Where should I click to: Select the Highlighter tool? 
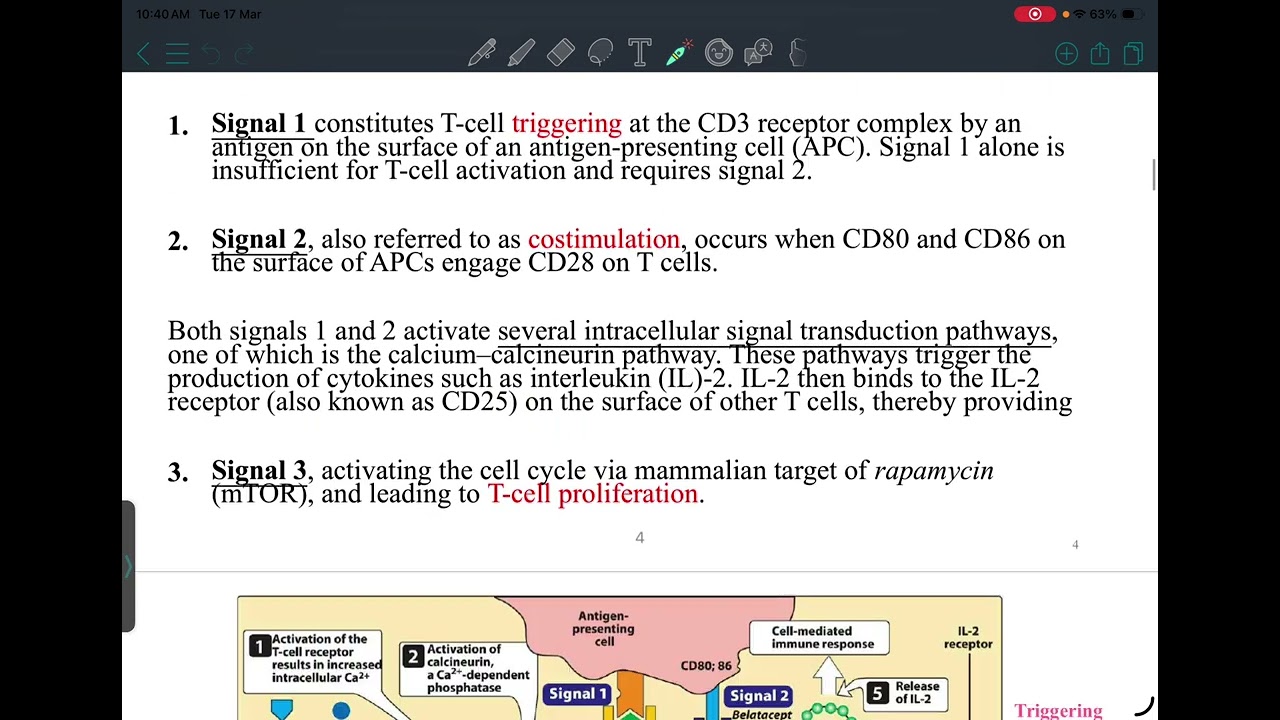pyautogui.click(x=521, y=53)
